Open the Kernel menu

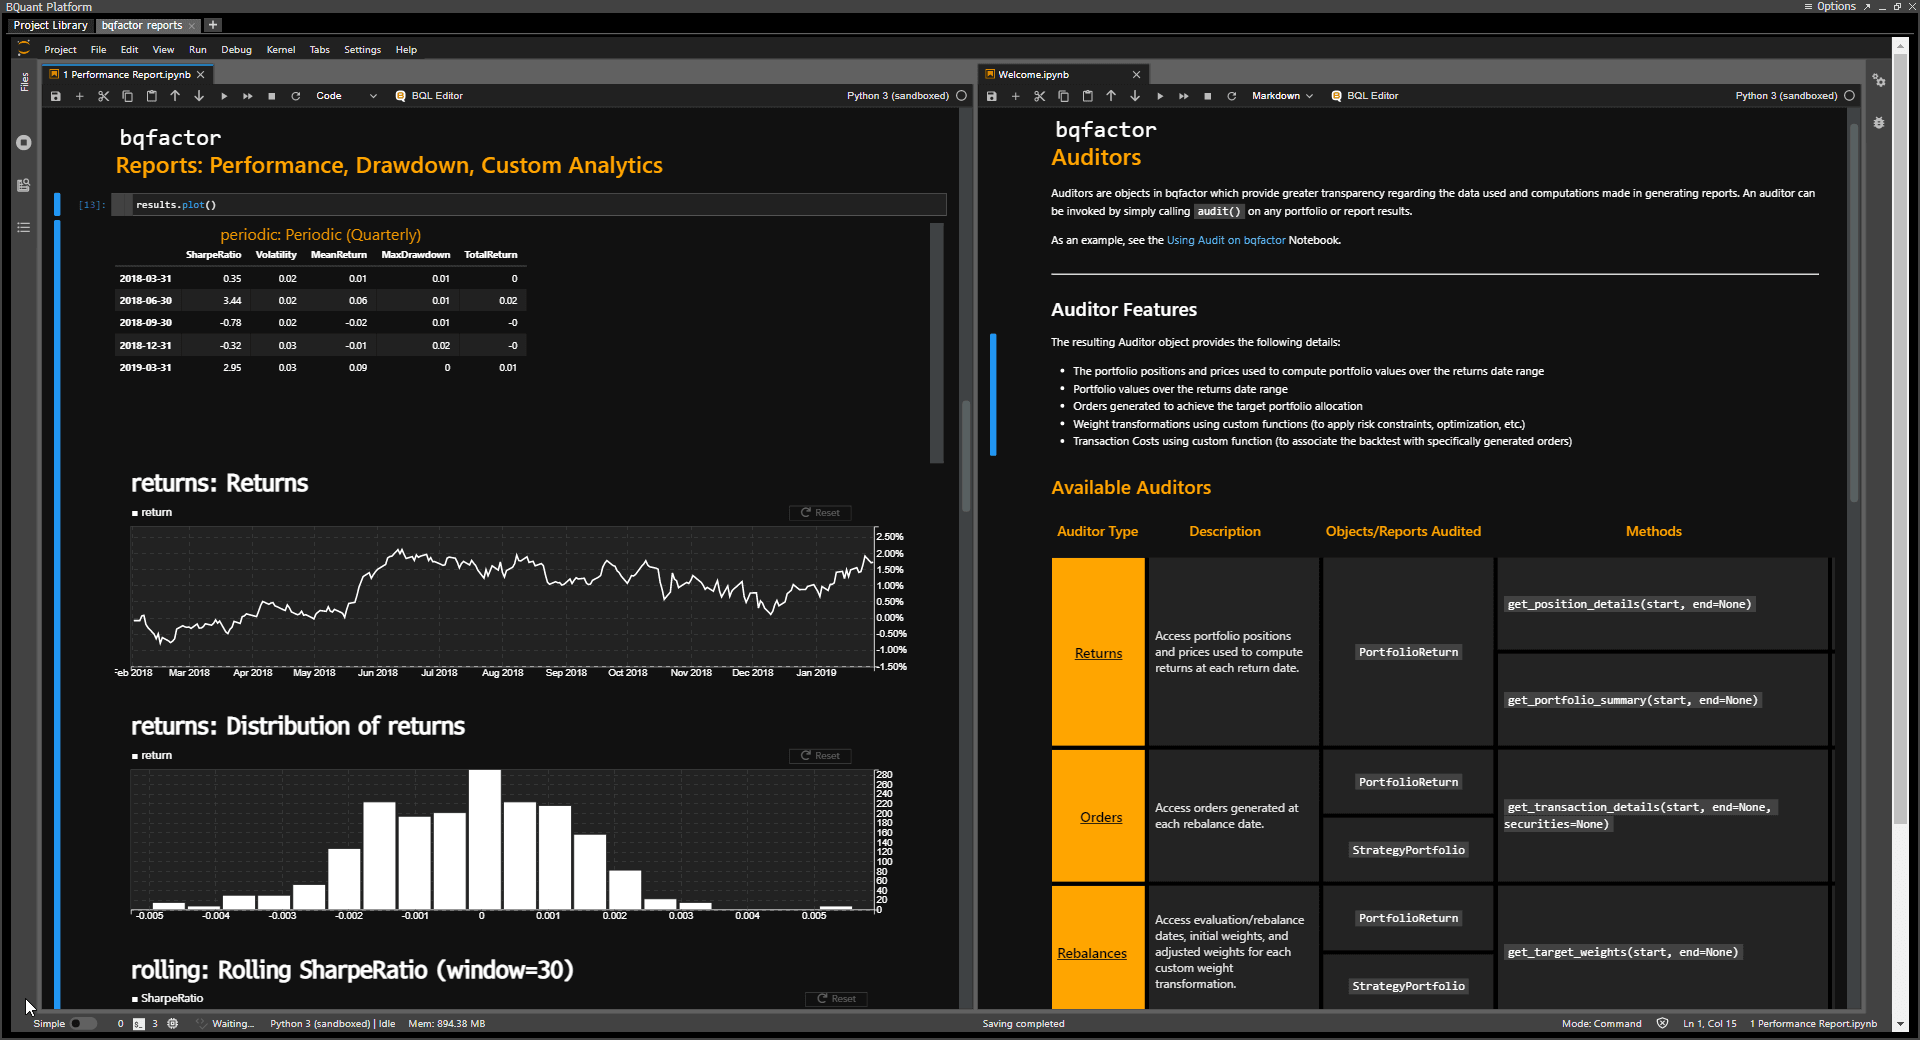tap(281, 49)
